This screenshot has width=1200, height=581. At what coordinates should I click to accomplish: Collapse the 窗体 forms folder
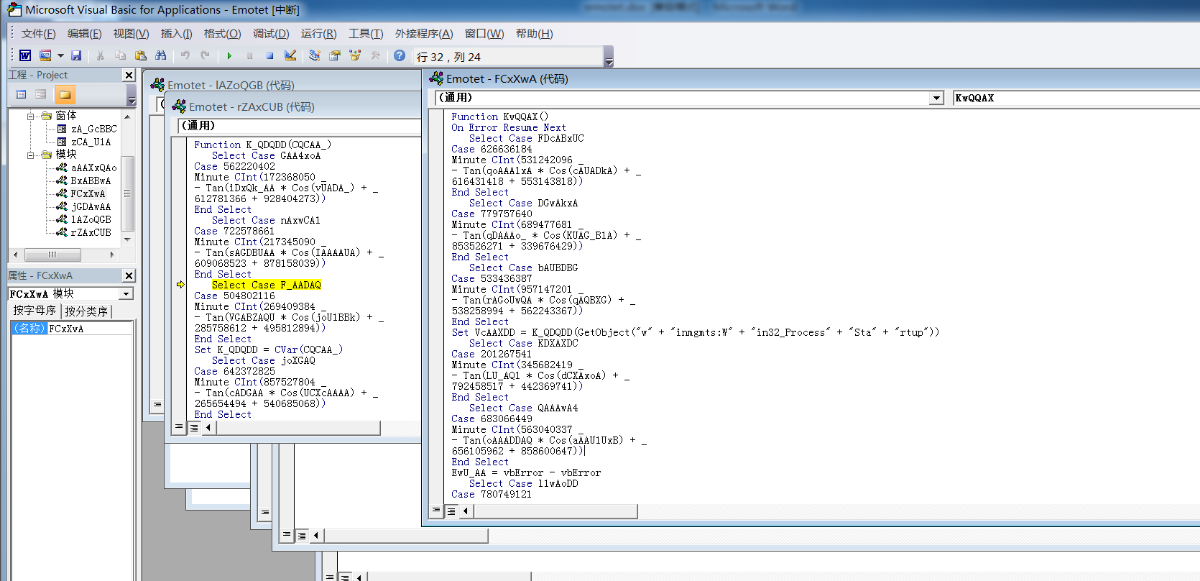pos(31,115)
